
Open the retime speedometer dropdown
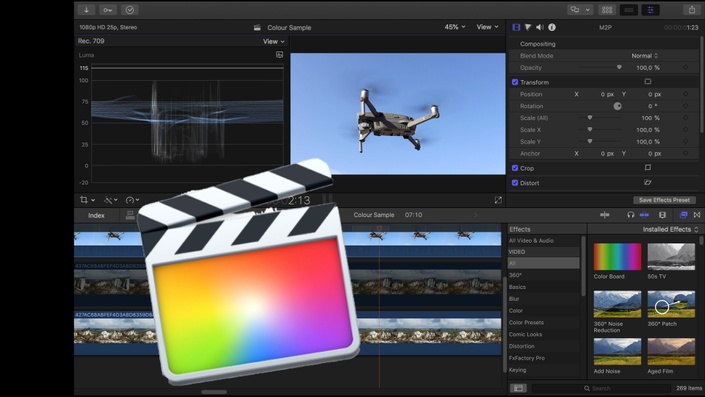[132, 200]
